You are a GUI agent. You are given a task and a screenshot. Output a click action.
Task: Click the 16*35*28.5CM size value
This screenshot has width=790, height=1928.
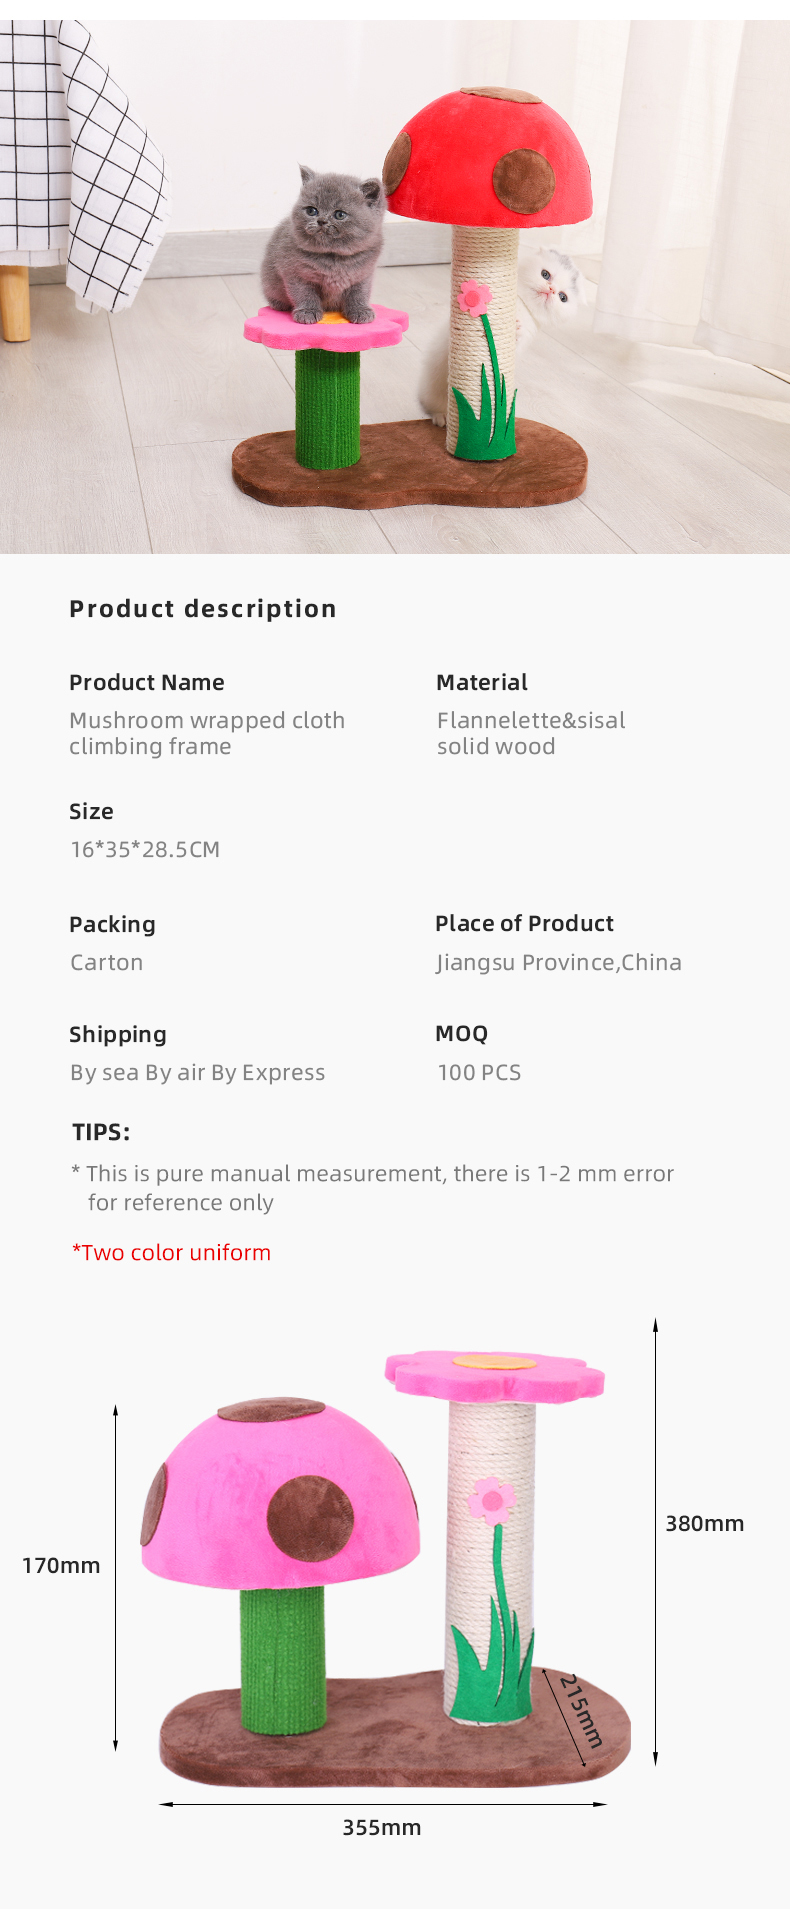tap(145, 849)
